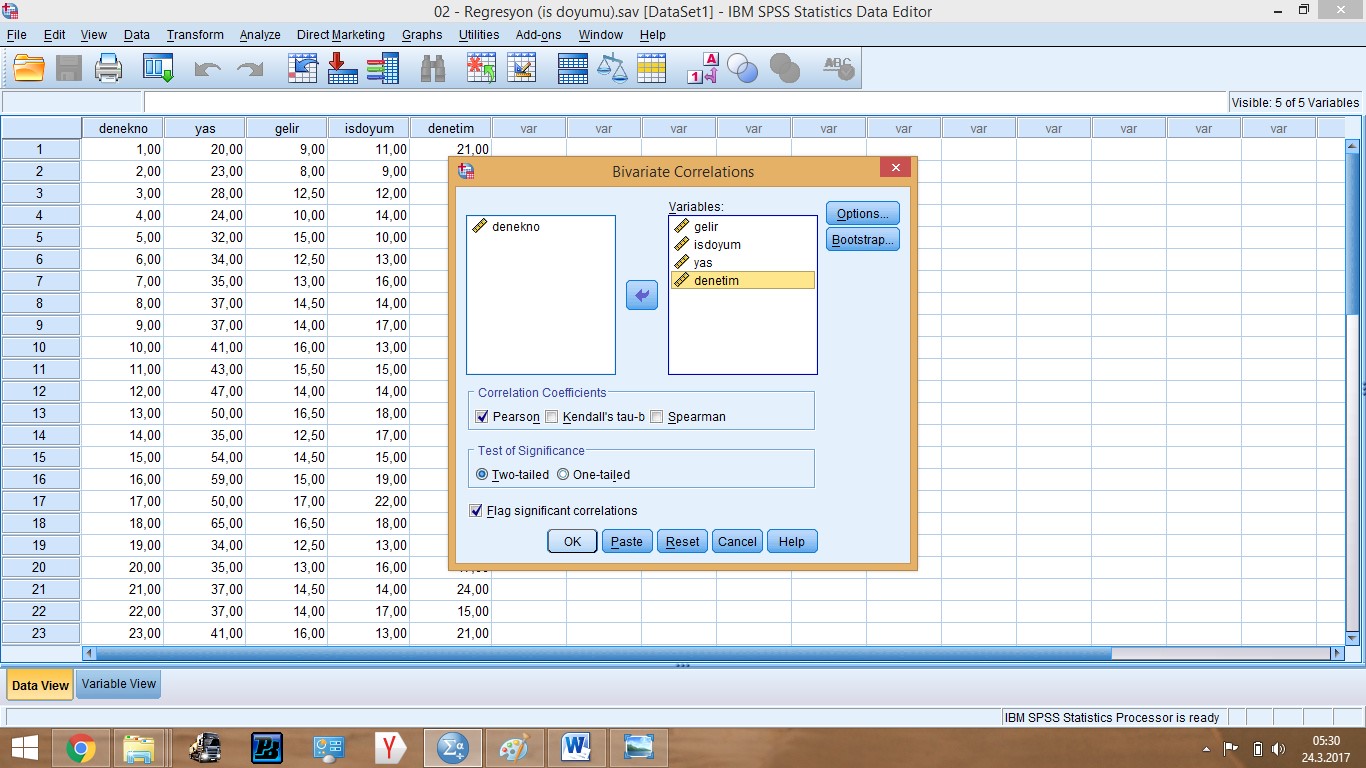Click the Paste button
Image resolution: width=1366 pixels, height=768 pixels.
627,541
